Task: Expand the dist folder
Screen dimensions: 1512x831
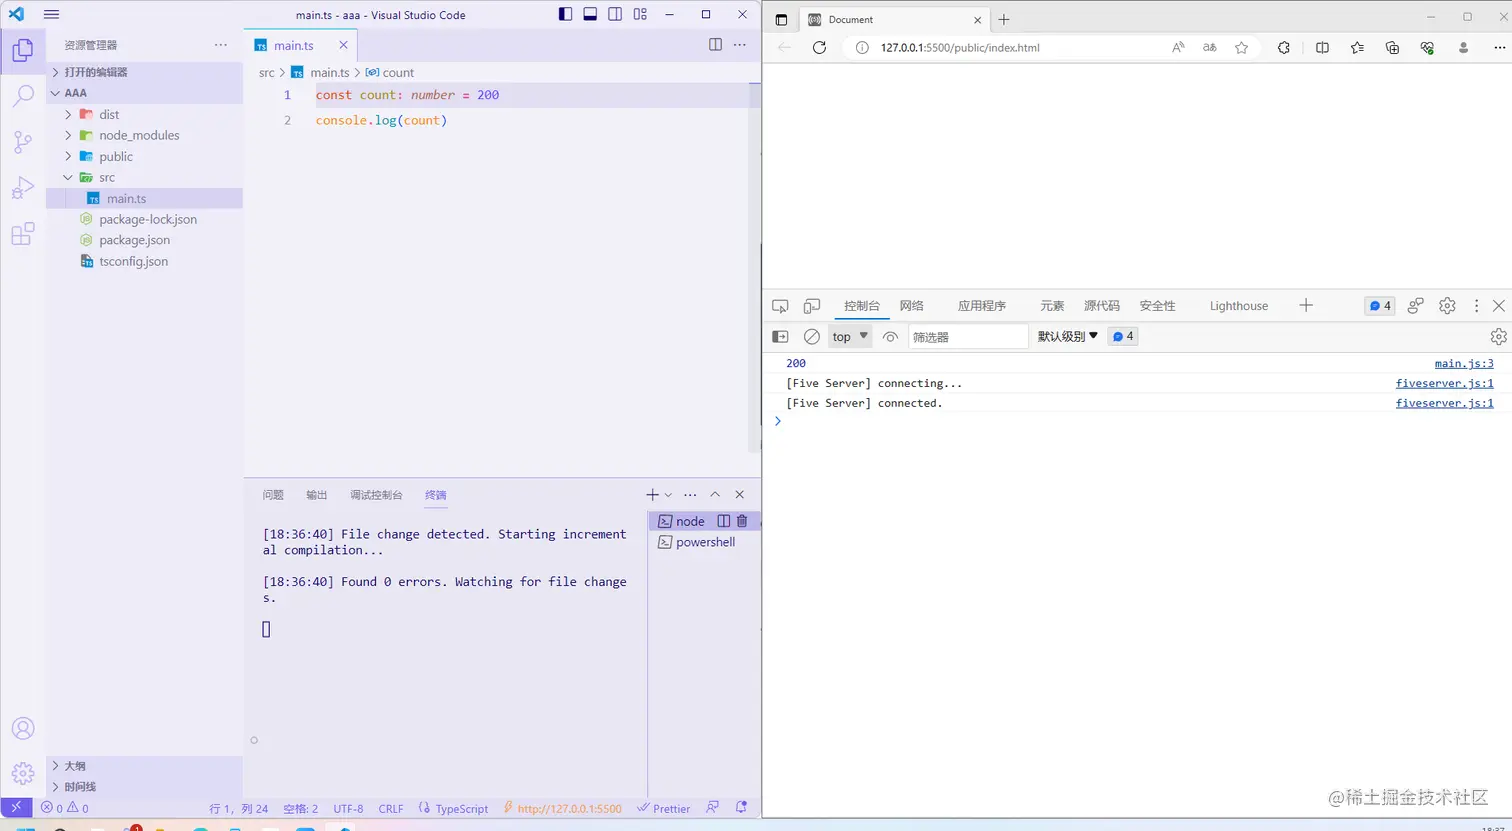Action: [x=68, y=114]
